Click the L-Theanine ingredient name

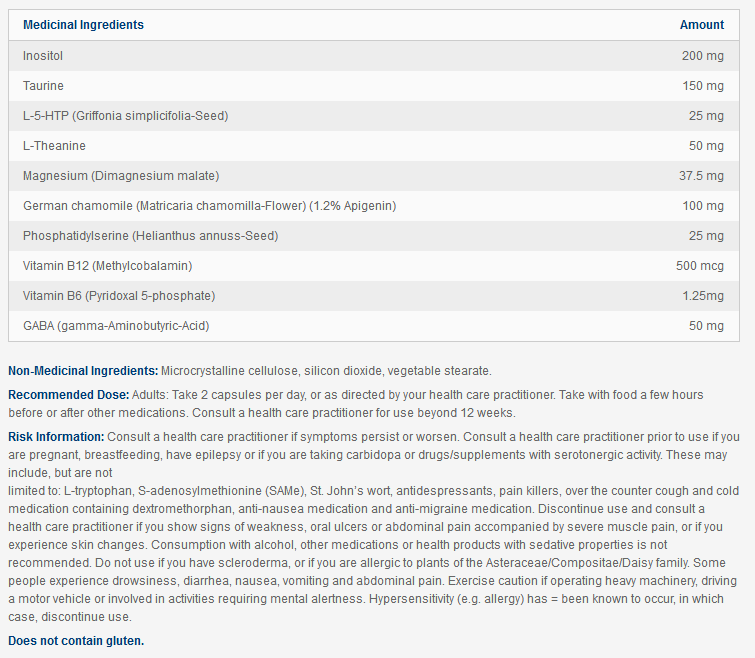pos(54,146)
